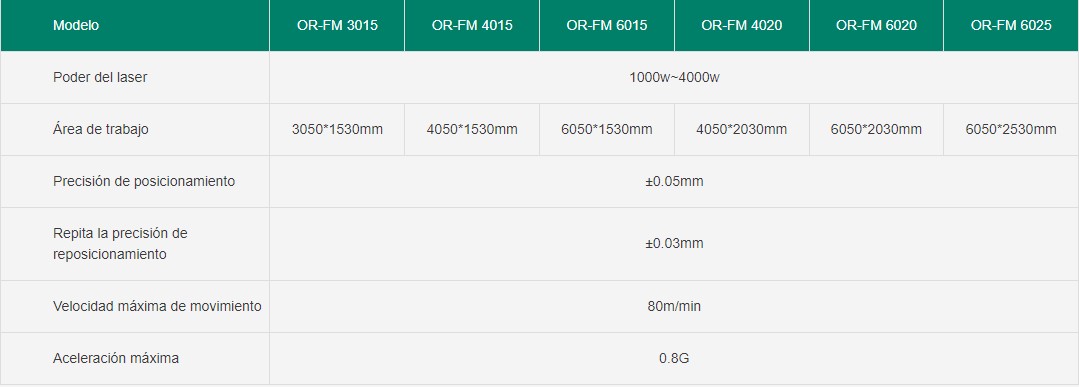The height and width of the screenshot is (387, 1079).
Task: Click the 6050*1530mm cell
Action: [607, 129]
